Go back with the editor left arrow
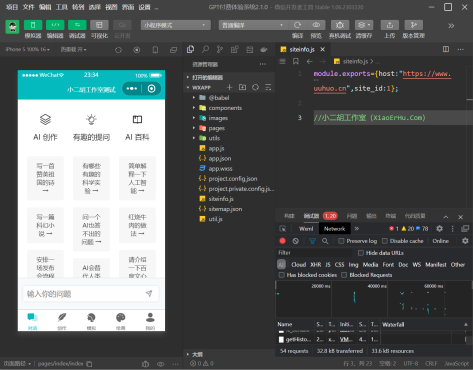This screenshot has width=473, height=370. pyautogui.click(x=310, y=61)
